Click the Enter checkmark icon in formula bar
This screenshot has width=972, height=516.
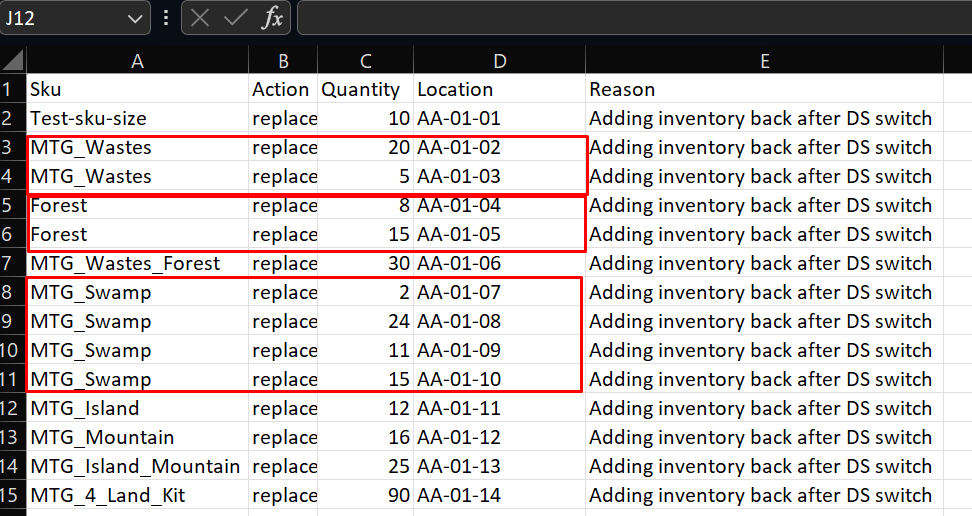tap(236, 18)
